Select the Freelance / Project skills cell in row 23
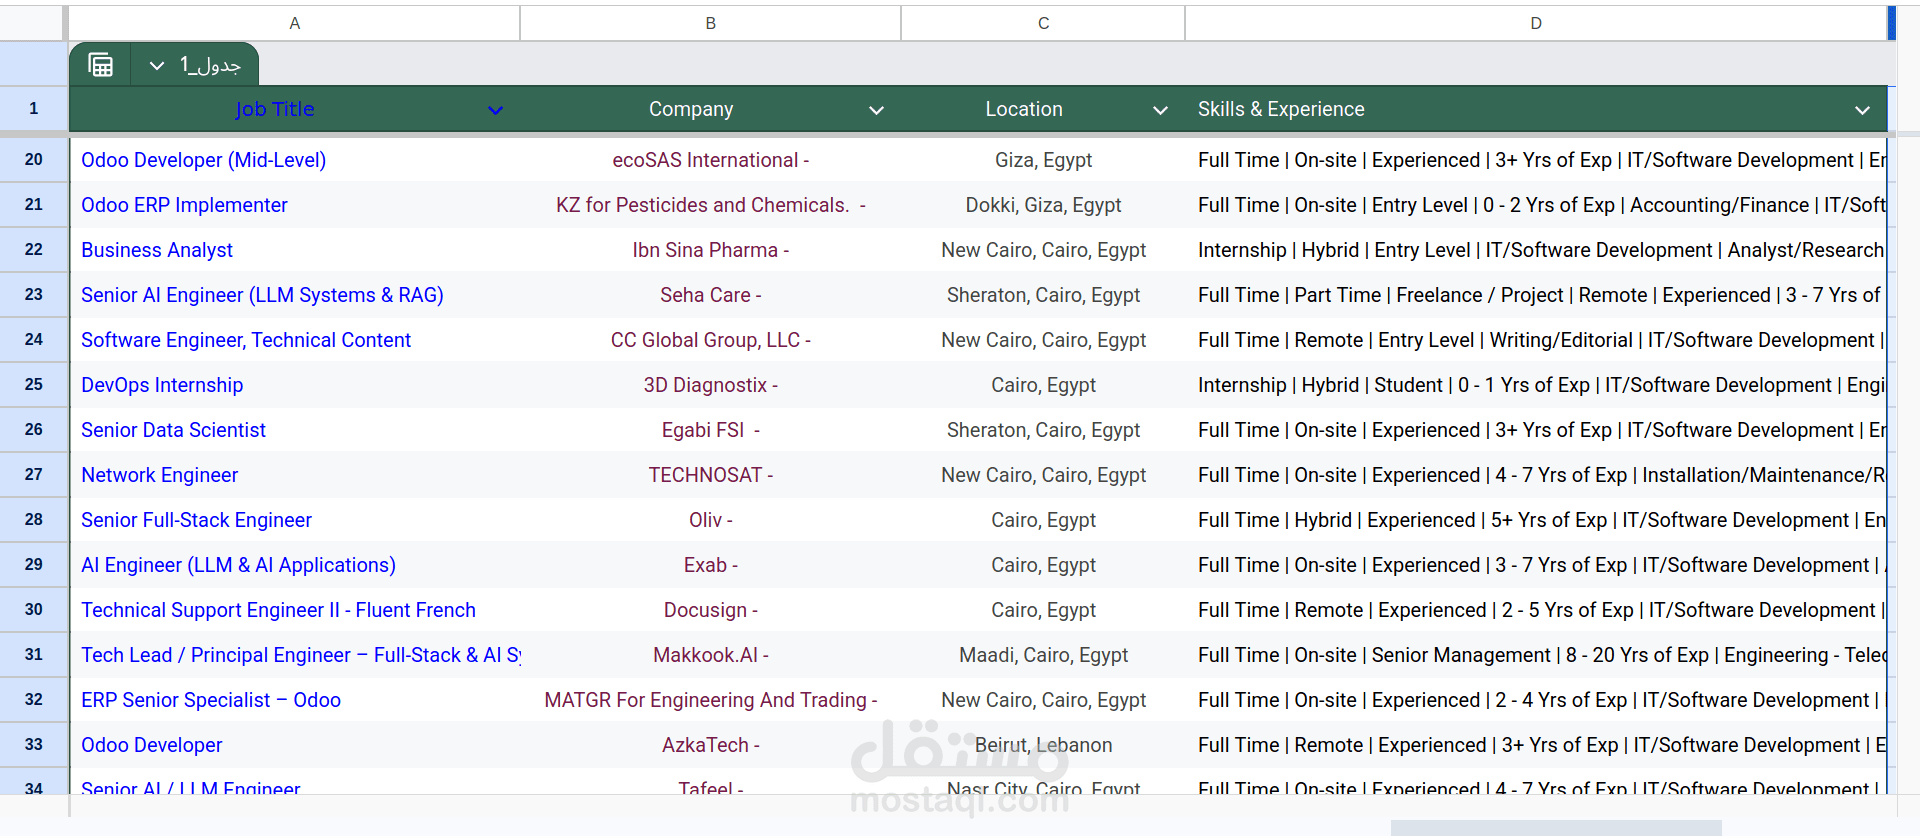The height and width of the screenshot is (836, 1920). [1536, 295]
